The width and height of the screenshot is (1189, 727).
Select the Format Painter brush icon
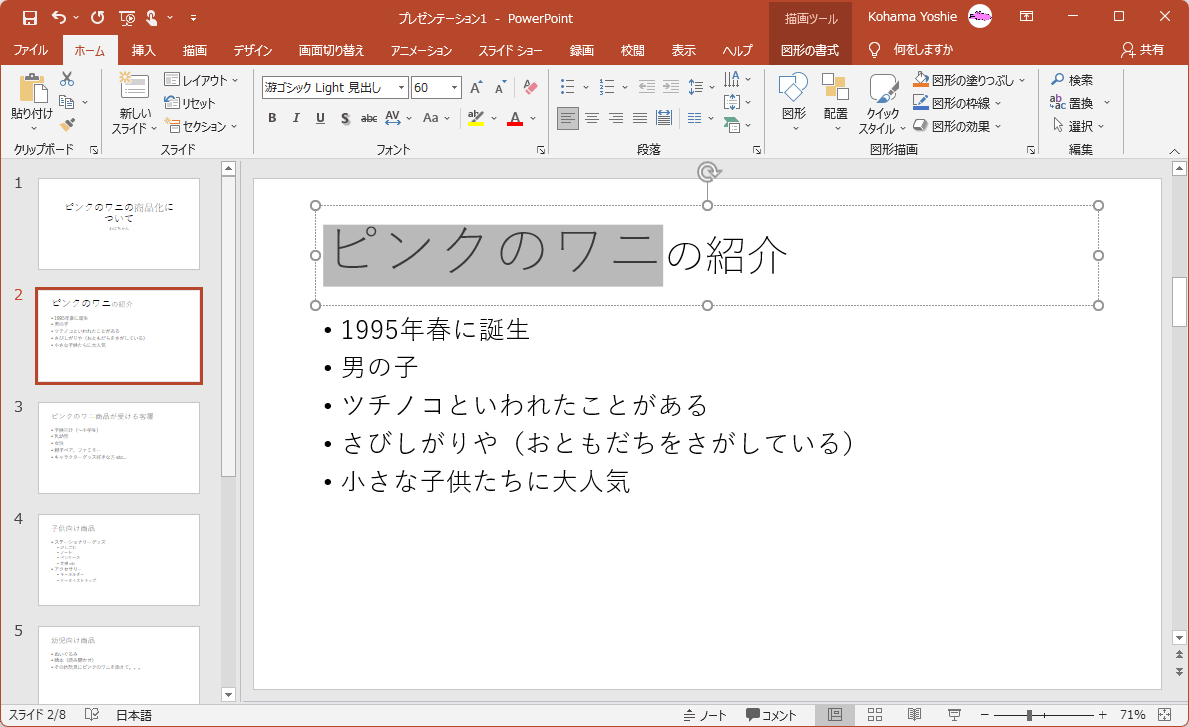[x=67, y=124]
